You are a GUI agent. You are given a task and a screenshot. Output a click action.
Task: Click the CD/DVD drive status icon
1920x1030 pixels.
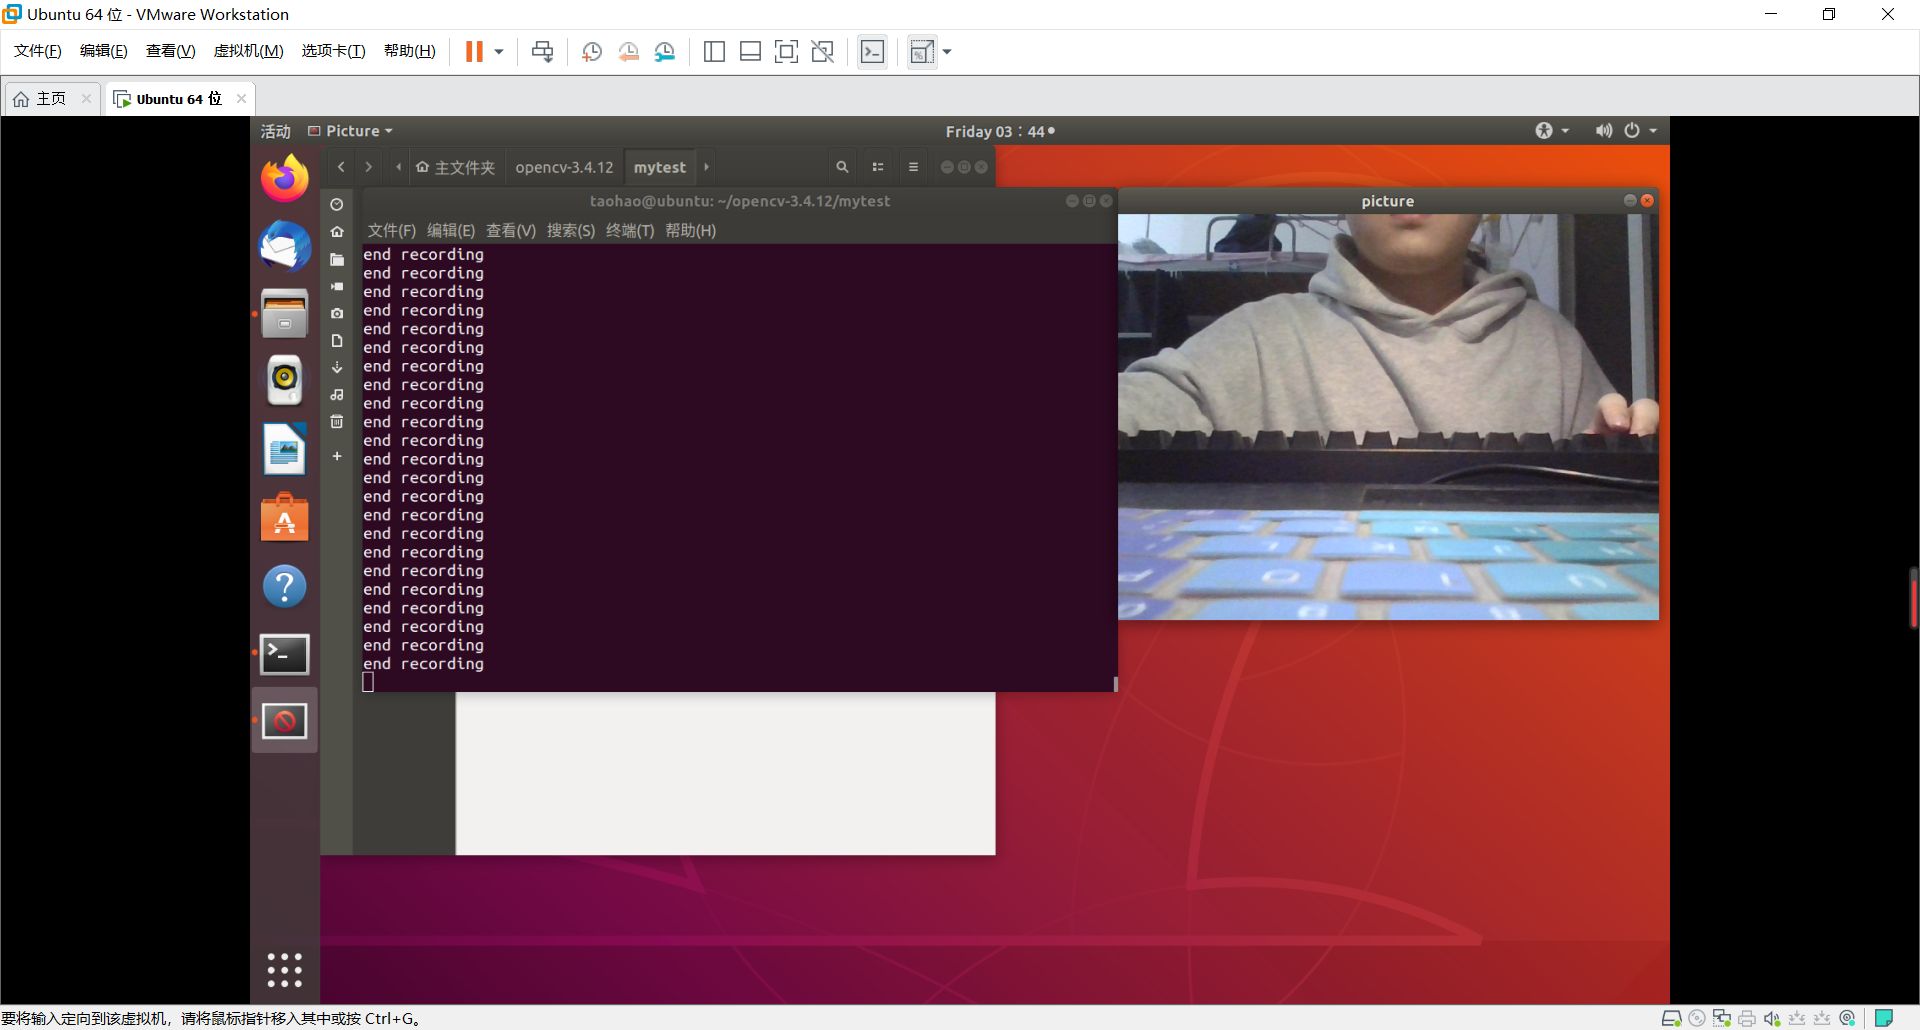(x=1697, y=1018)
